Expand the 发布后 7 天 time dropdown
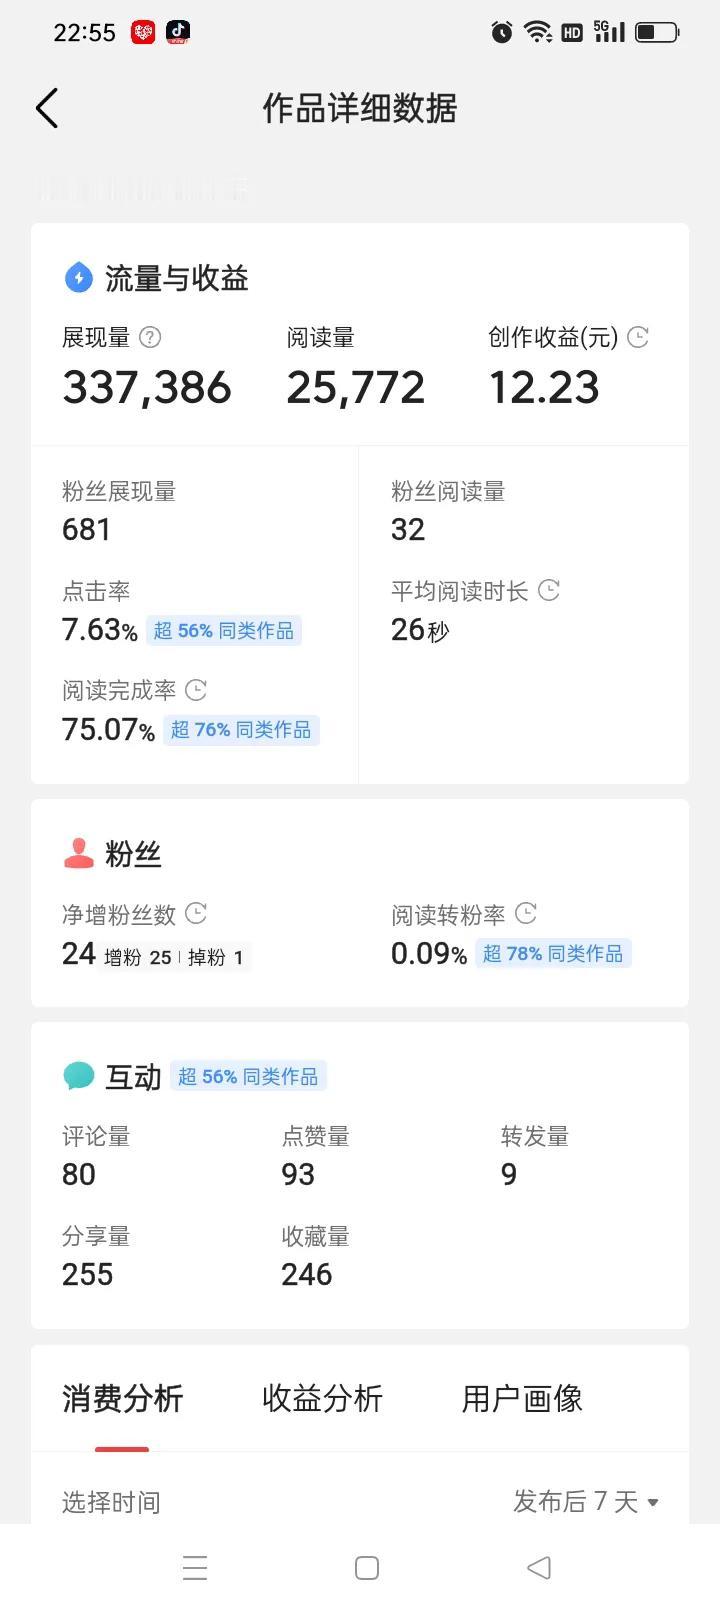 pos(586,1501)
